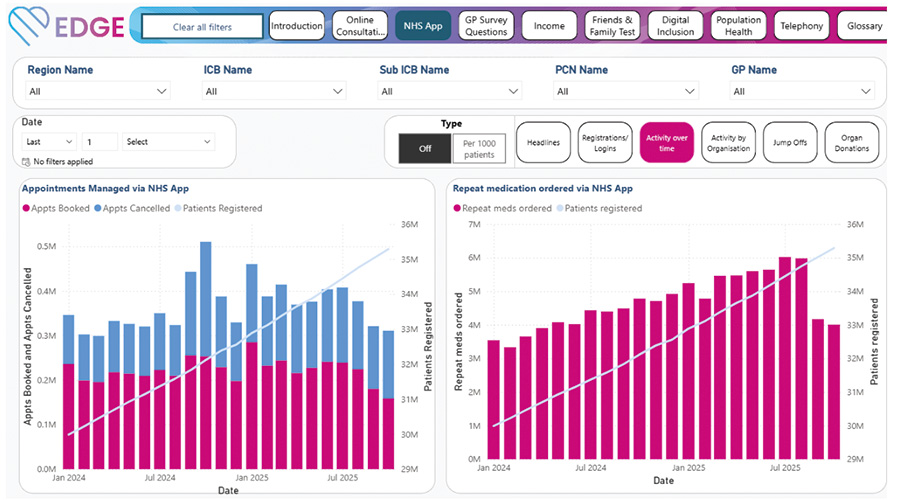Click the Jump Offs button
Viewport: 900px width, 500px height.
pyautogui.click(x=790, y=142)
